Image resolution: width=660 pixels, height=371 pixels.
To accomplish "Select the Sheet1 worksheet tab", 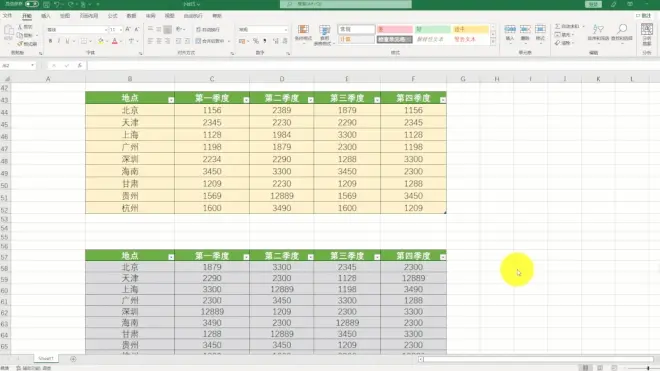I will pyautogui.click(x=46, y=359).
